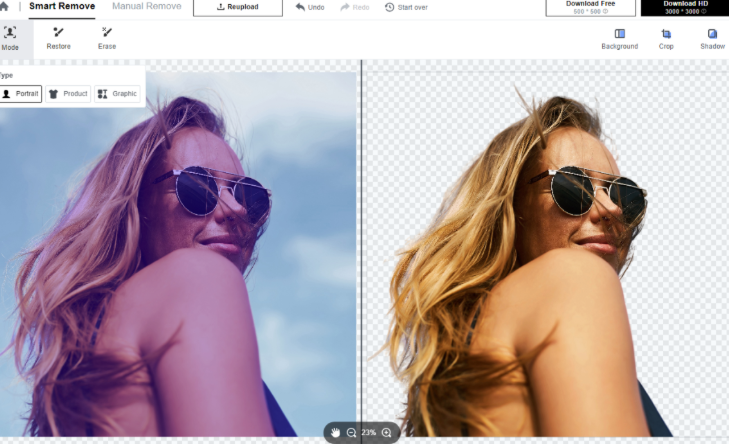The image size is (729, 445).
Task: Choose the Graphic type option
Action: coord(117,94)
